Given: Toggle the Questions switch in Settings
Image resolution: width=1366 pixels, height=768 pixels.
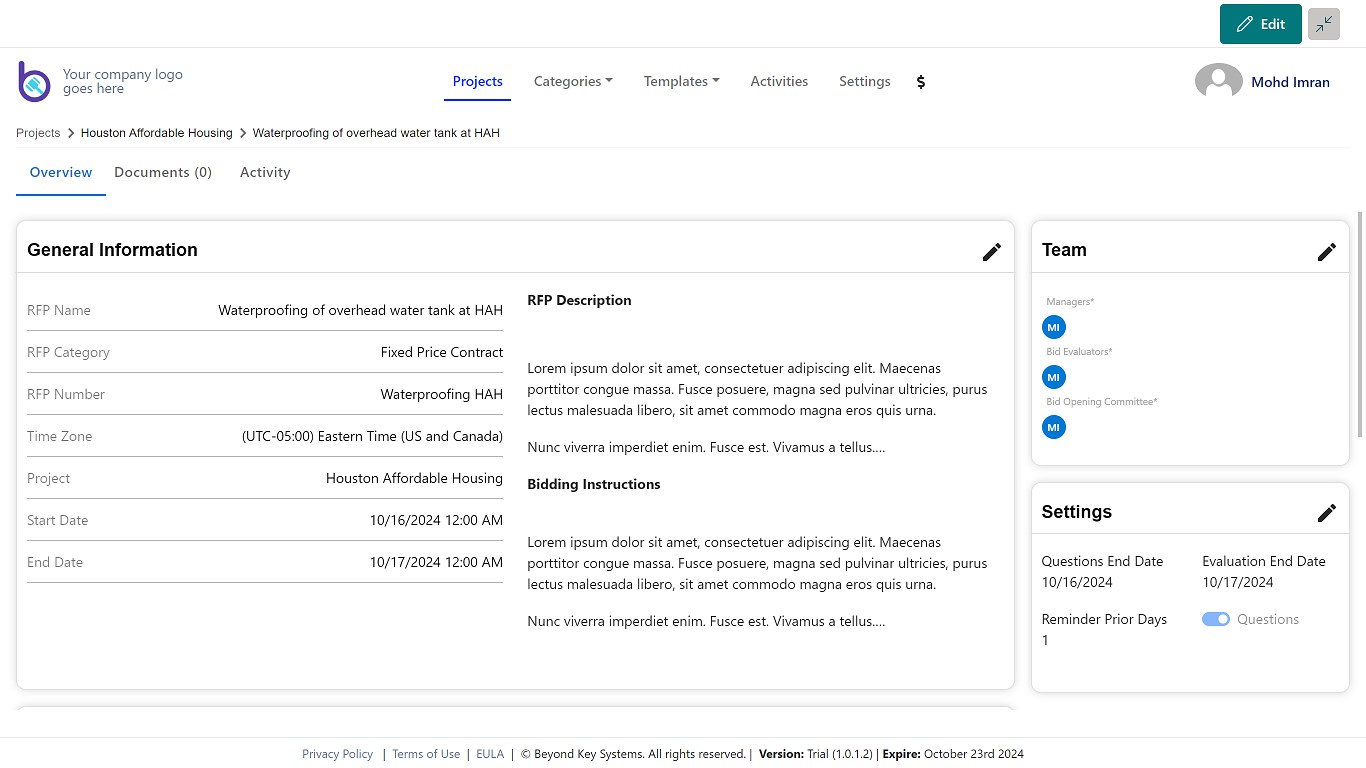Looking at the screenshot, I should point(1216,620).
